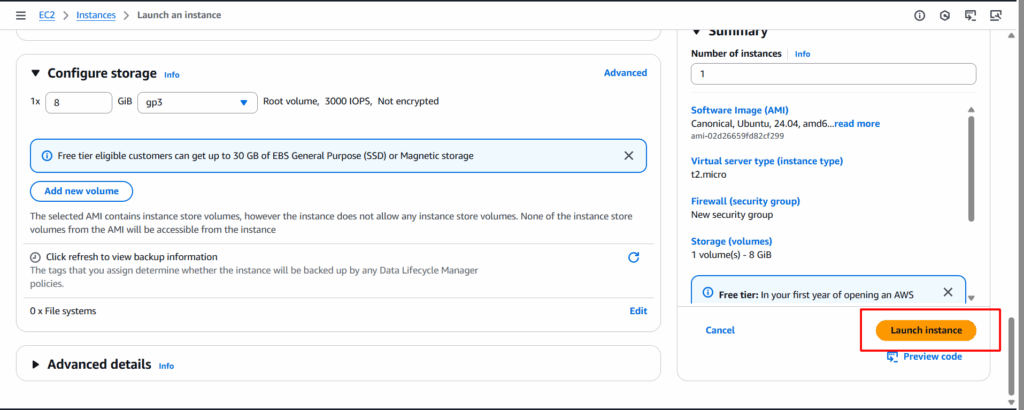Open the gp3 volume type dropdown
Viewport: 1024px width, 410px height.
pos(198,102)
